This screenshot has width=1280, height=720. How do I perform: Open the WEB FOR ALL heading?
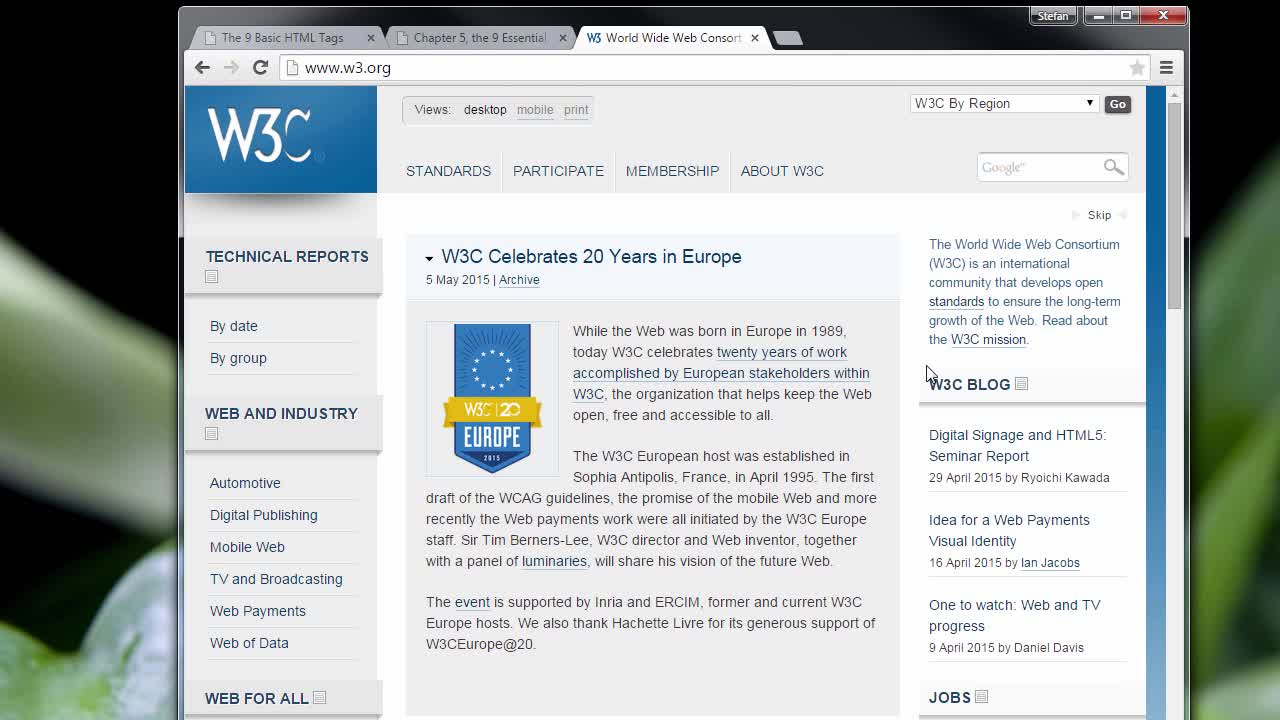pyautogui.click(x=257, y=698)
